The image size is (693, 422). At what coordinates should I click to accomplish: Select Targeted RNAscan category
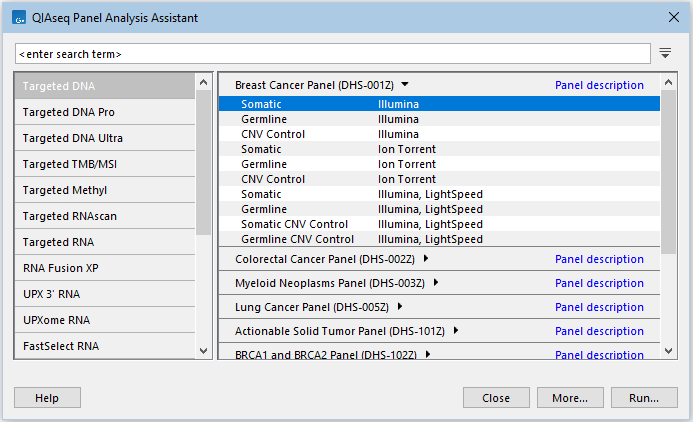(x=105, y=216)
